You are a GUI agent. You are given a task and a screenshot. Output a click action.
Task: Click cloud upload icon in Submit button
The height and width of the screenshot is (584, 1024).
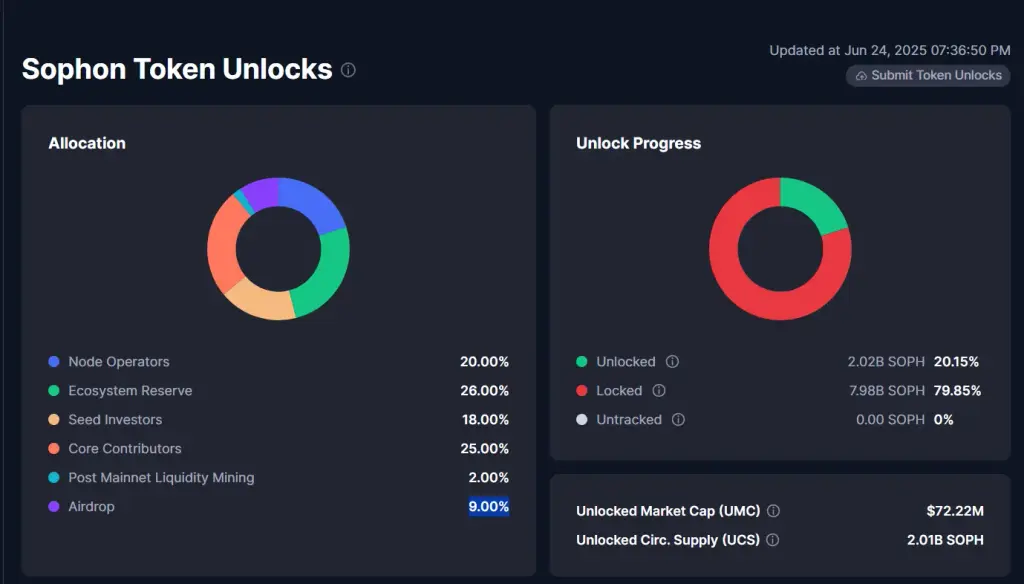(x=861, y=76)
